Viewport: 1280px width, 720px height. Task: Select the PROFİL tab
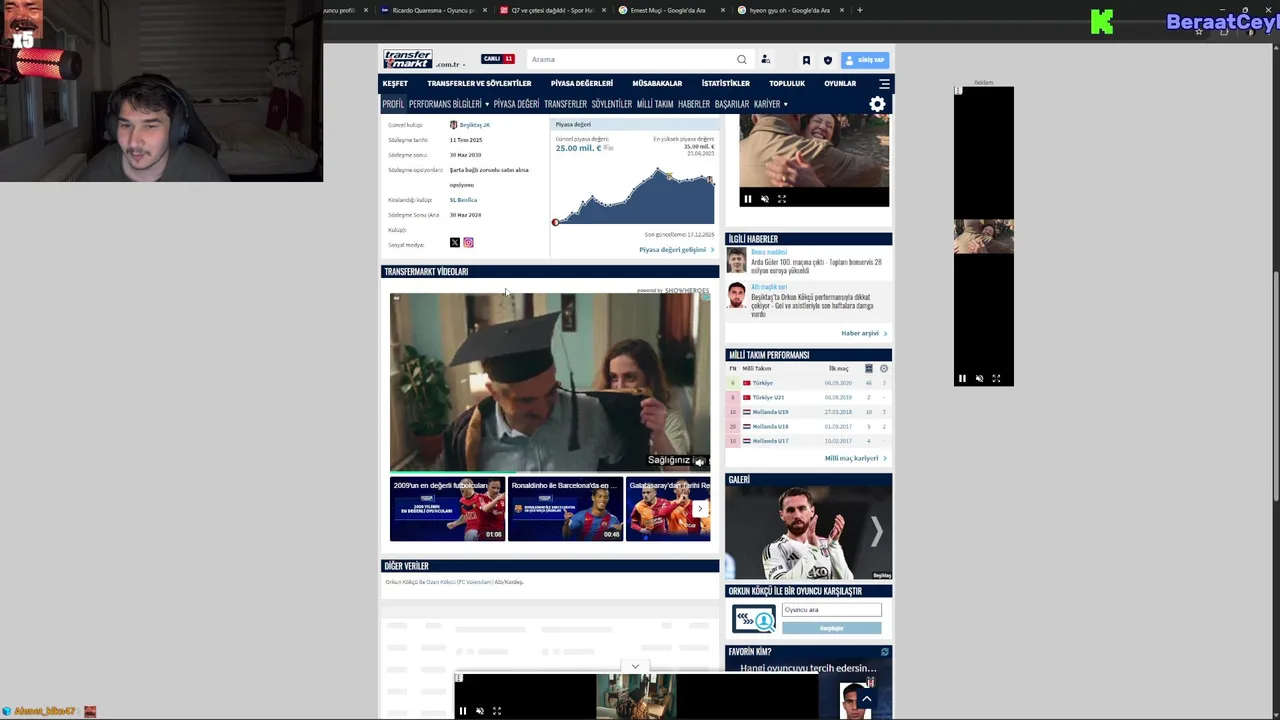coord(393,104)
